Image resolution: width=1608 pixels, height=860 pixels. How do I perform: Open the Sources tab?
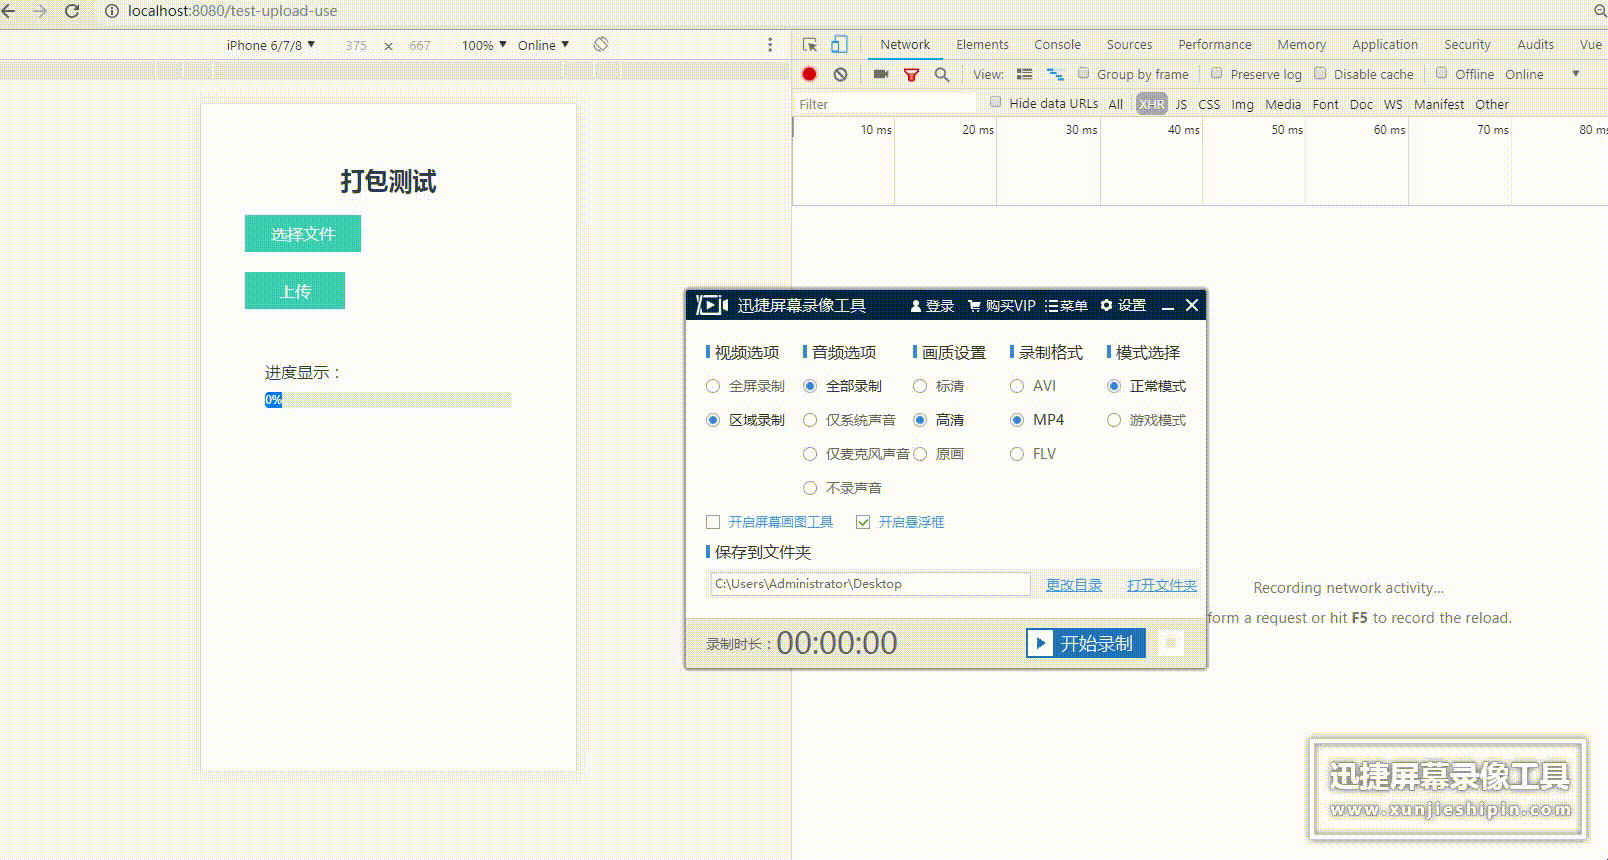[x=1129, y=45]
